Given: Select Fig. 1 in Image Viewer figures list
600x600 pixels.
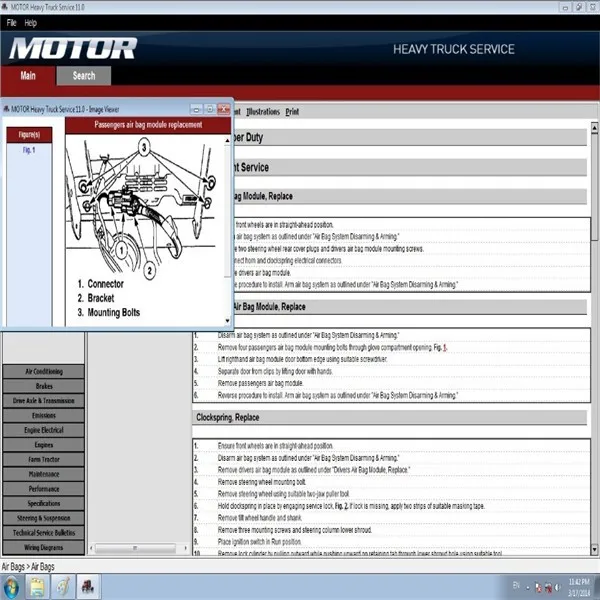Looking at the screenshot, I should coord(29,150).
